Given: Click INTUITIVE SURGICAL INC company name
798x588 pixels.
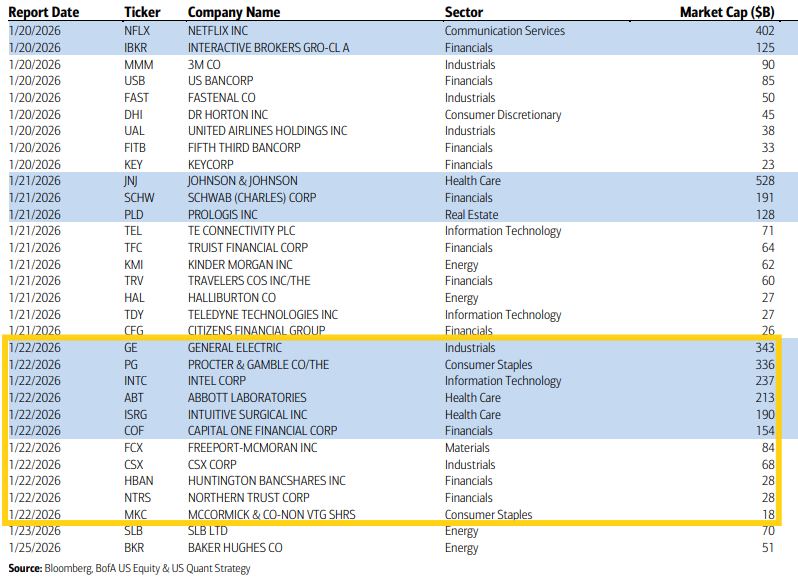Looking at the screenshot, I should 247,415.
